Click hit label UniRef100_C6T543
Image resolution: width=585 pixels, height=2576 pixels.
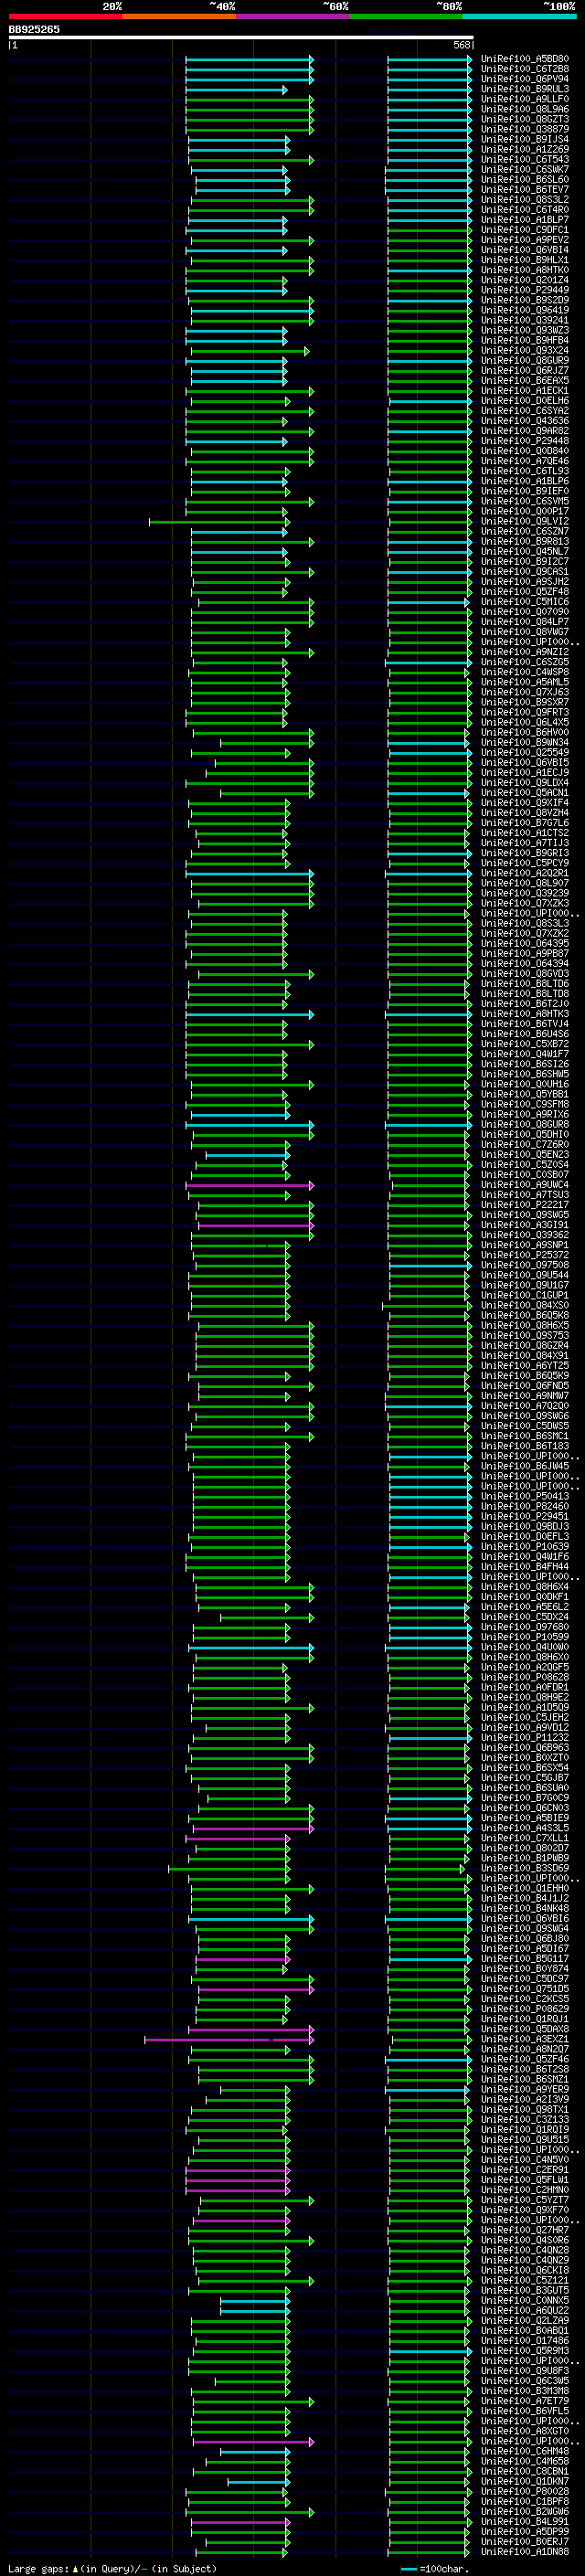[x=525, y=159]
